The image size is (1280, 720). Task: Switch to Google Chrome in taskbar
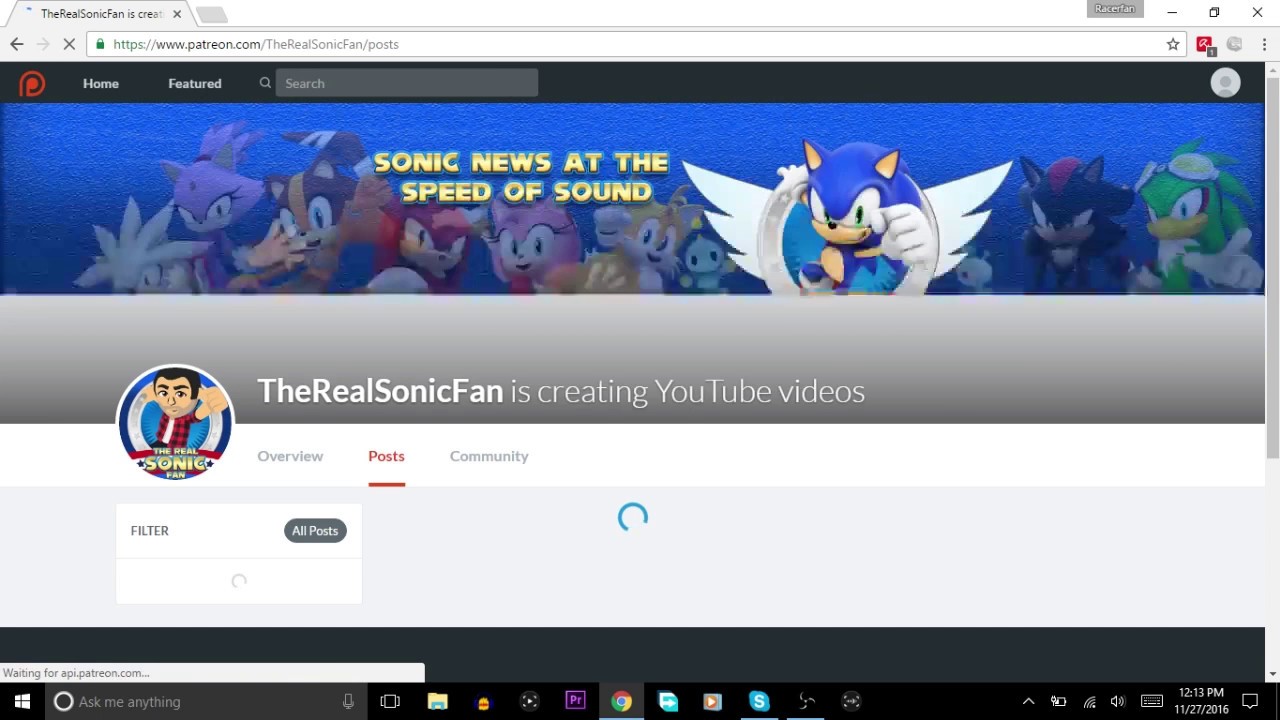(621, 701)
